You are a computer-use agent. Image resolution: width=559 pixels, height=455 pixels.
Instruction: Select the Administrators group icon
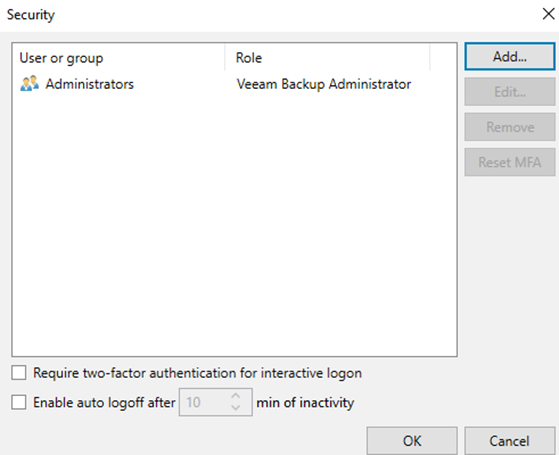pos(29,83)
